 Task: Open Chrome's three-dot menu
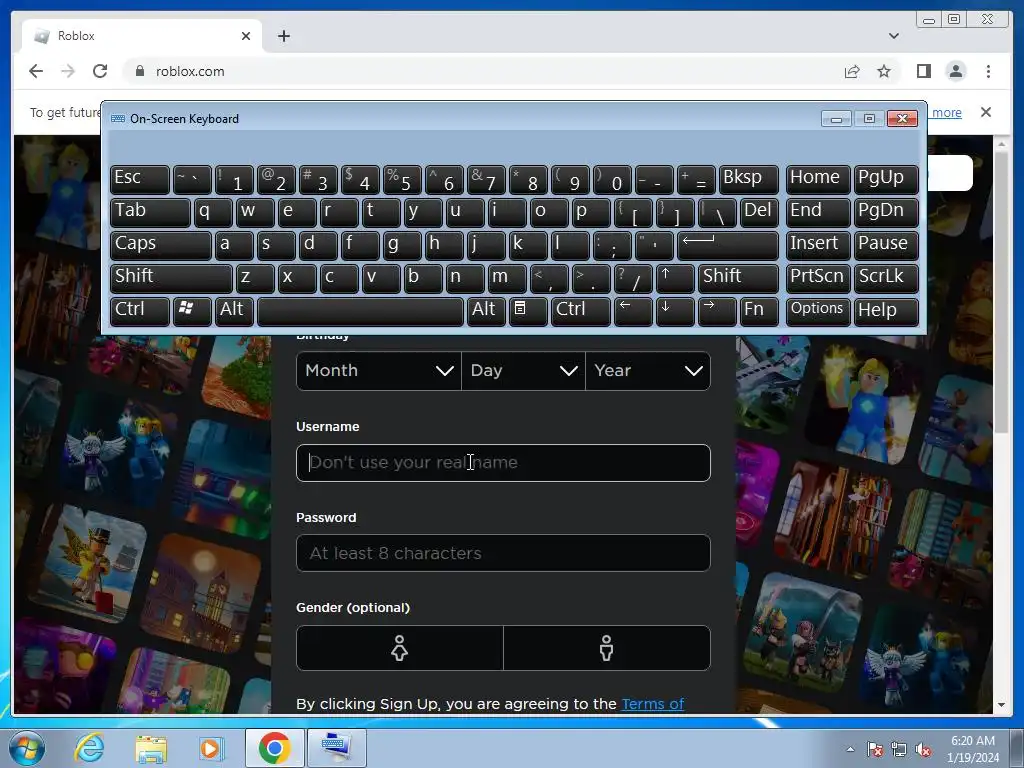pos(988,71)
